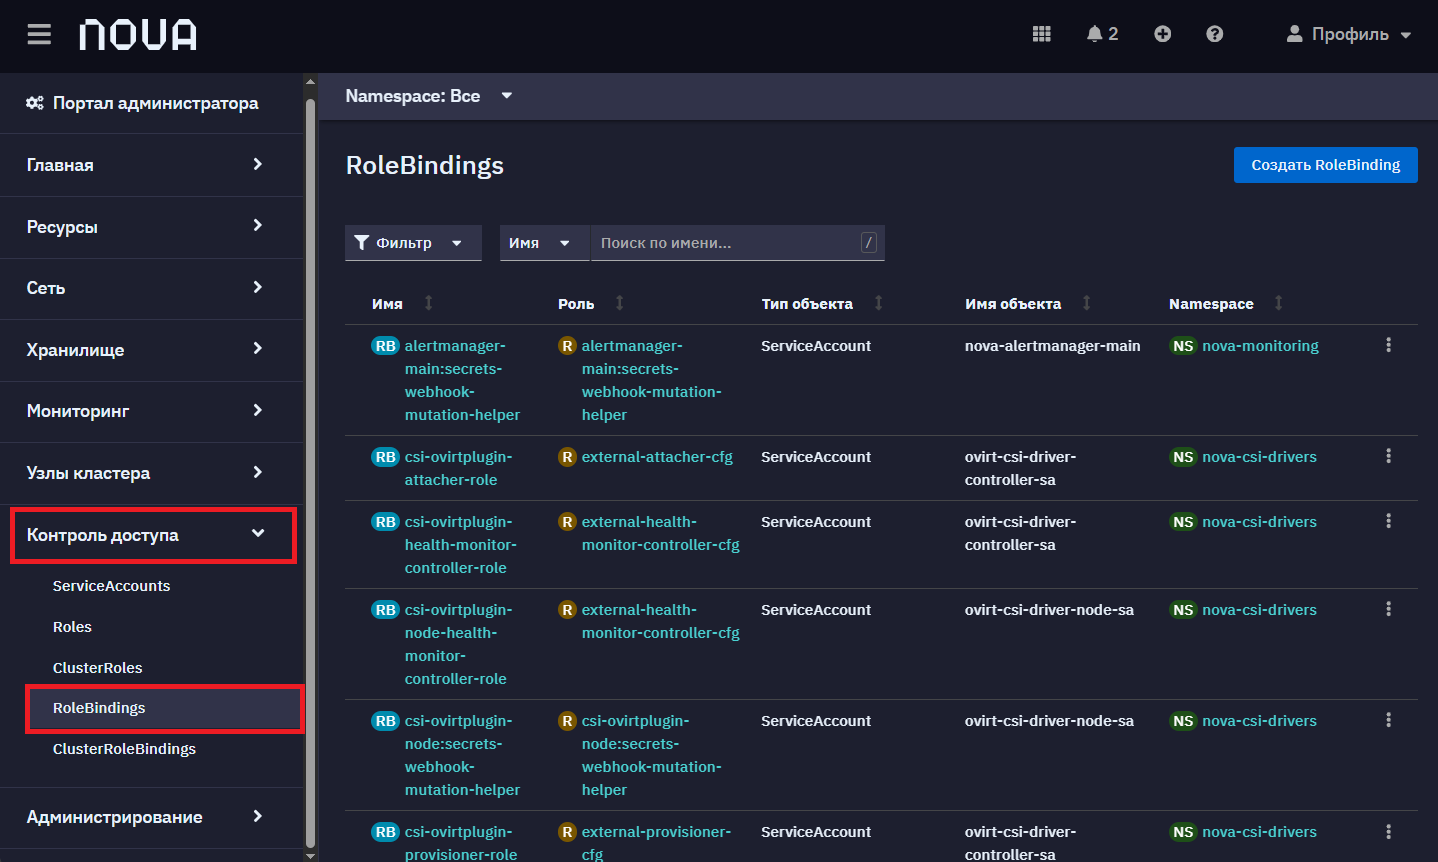Select RoleBindings in sidebar
The width and height of the screenshot is (1438, 862).
pos(164,708)
